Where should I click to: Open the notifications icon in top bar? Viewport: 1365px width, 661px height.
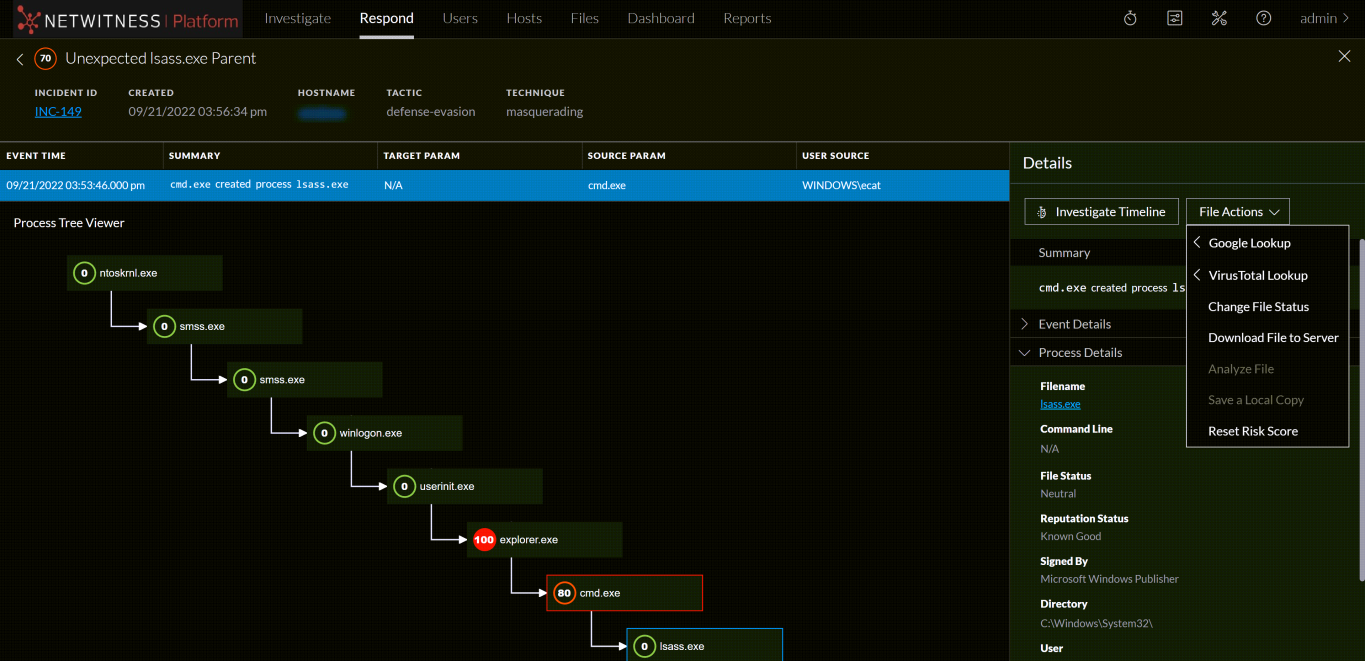[x=1174, y=18]
